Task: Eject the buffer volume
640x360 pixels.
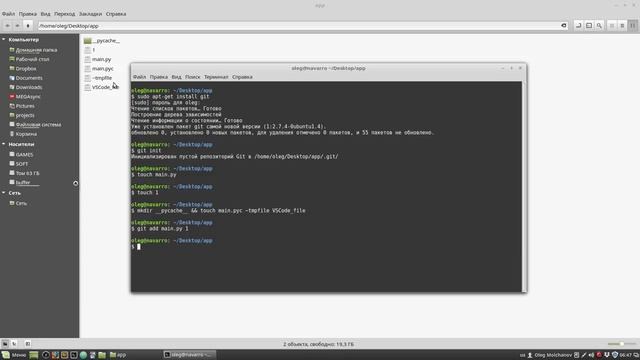Action: 76,183
